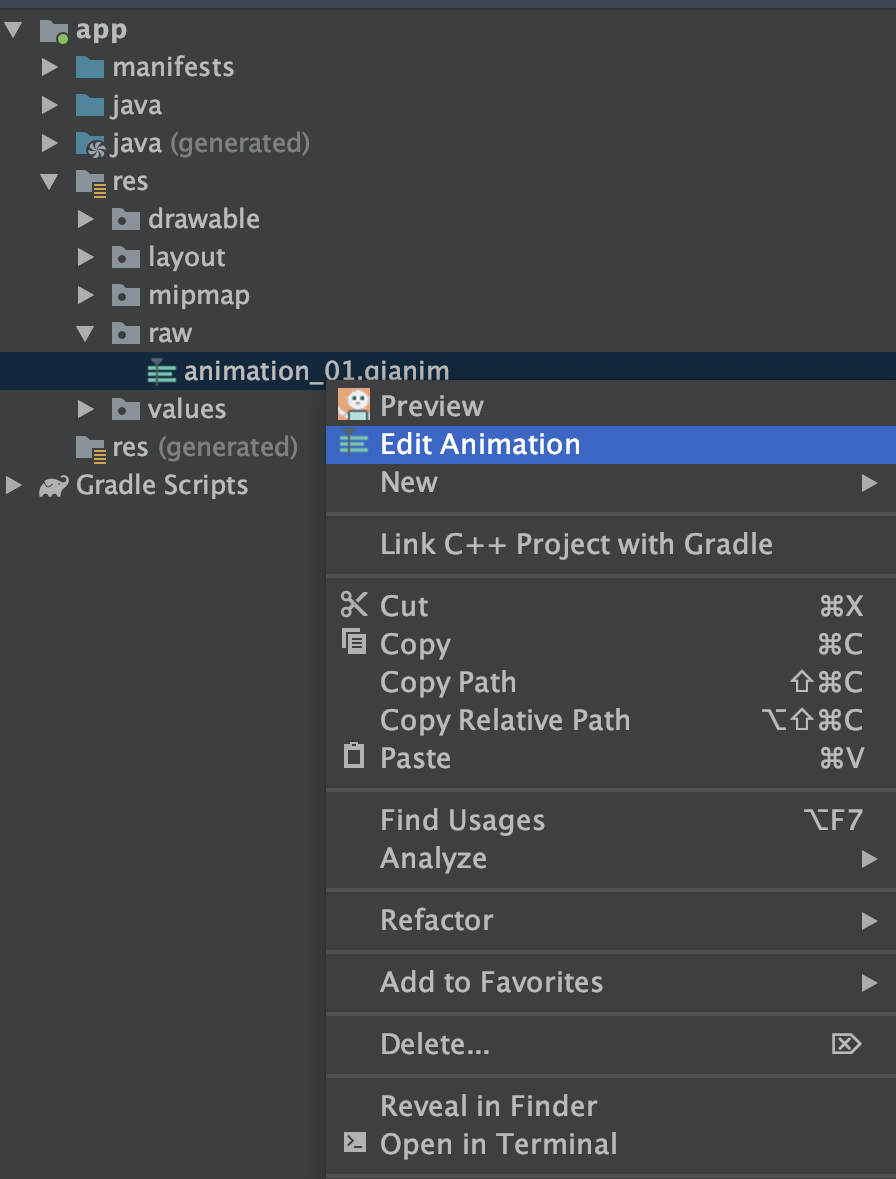Expand the manifests folder arrow
This screenshot has width=896, height=1179.
[x=50, y=67]
